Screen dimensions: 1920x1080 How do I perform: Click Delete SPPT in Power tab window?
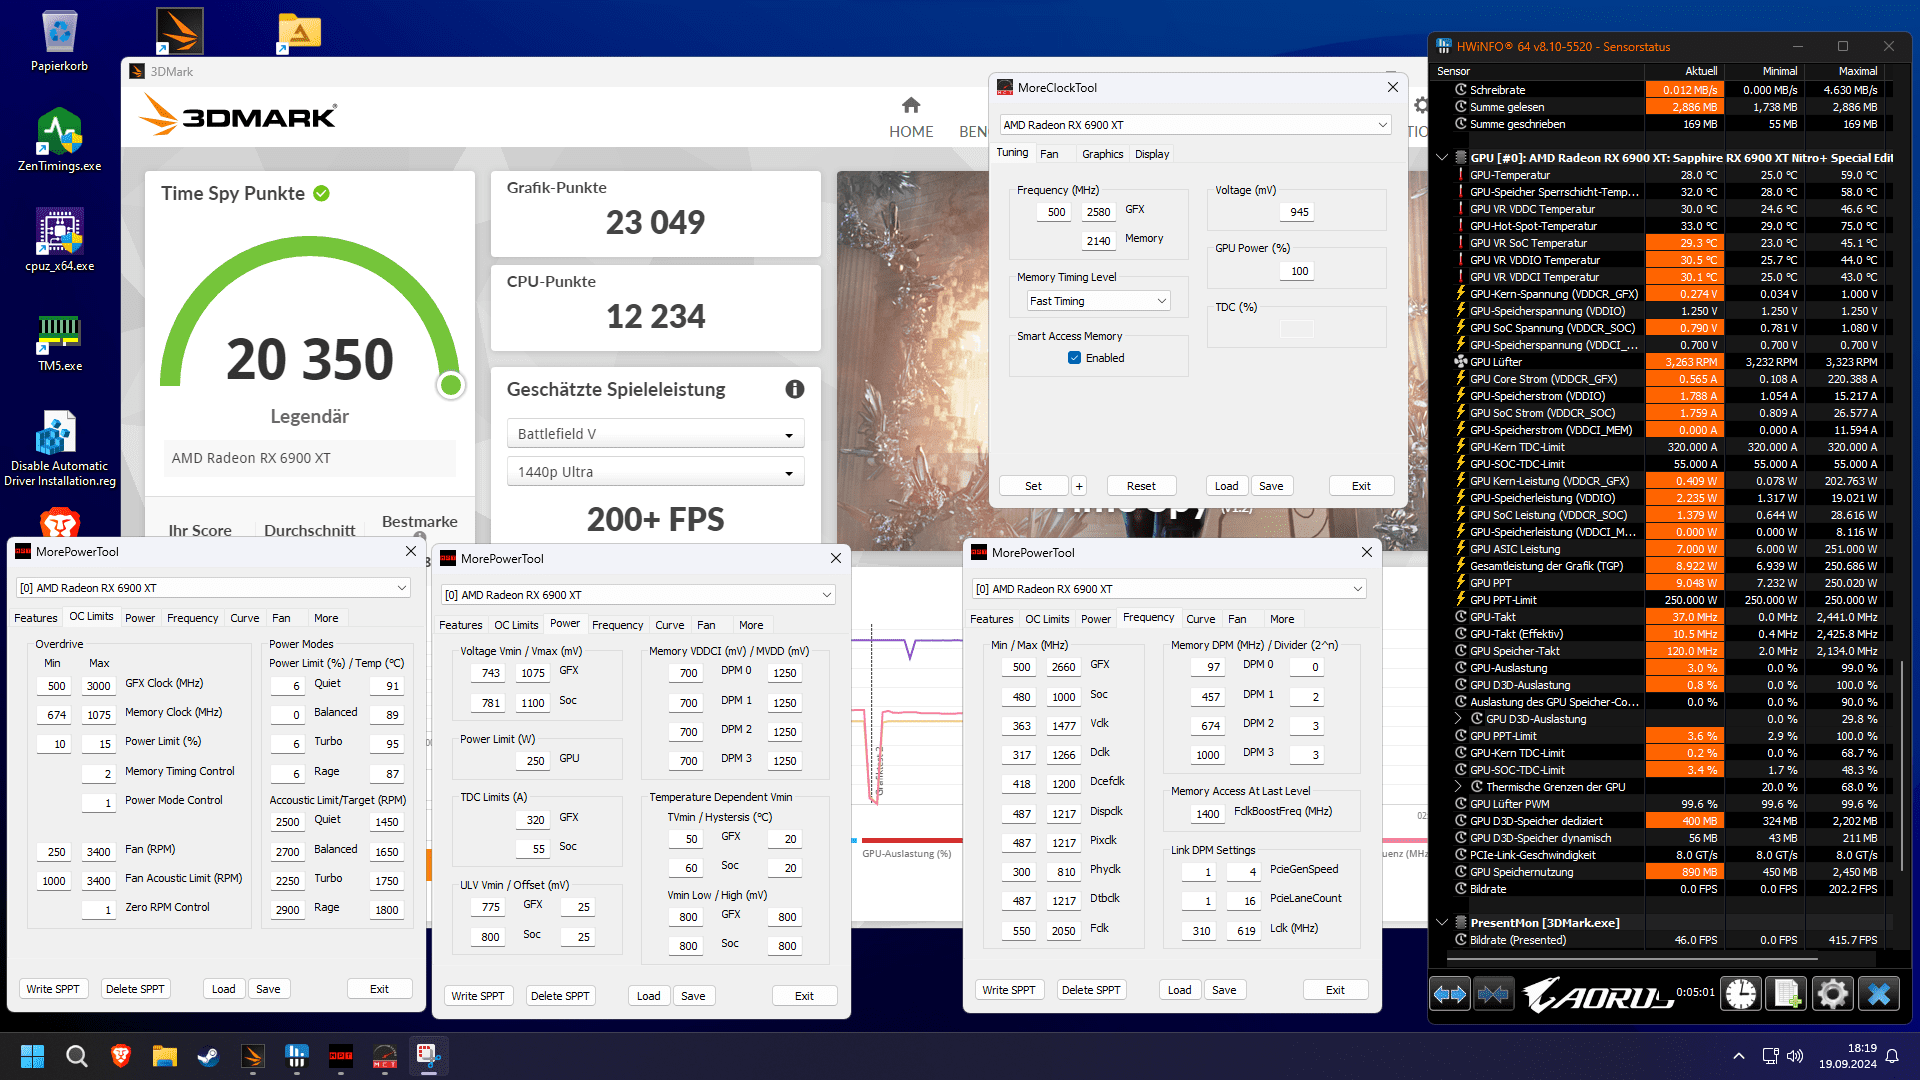tap(560, 996)
